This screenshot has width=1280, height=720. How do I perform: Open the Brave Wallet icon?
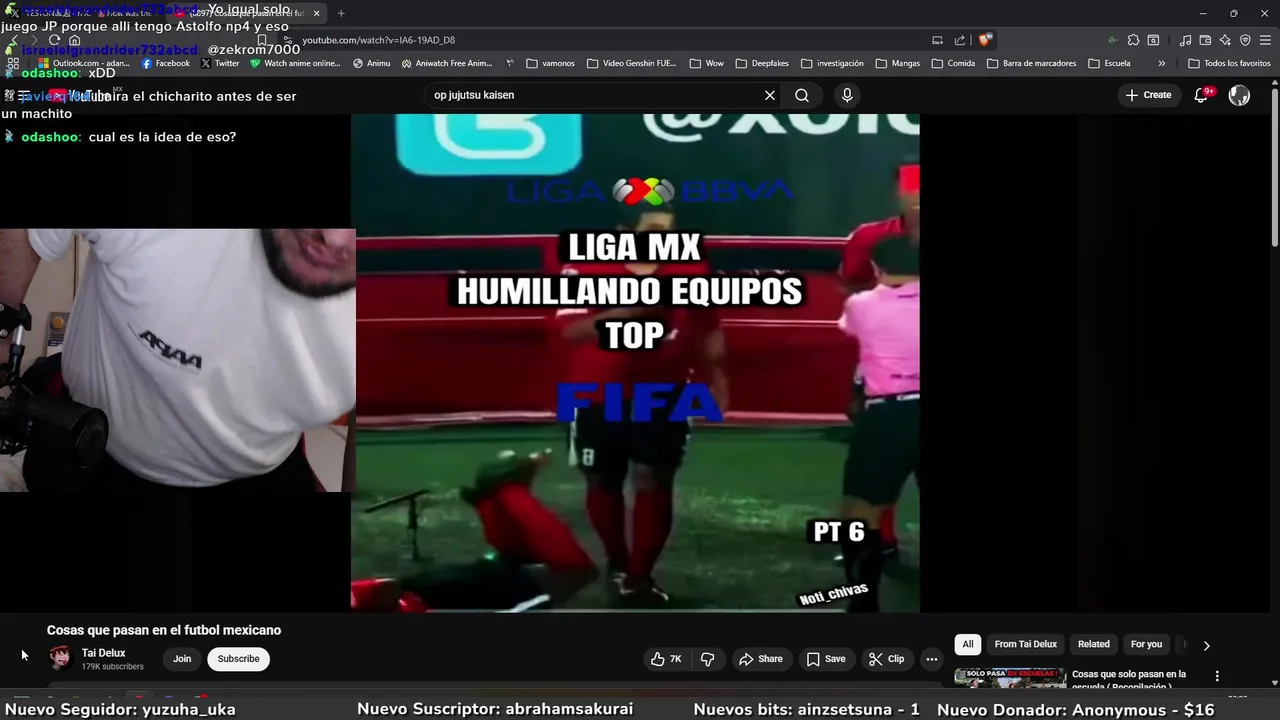coord(1205,40)
